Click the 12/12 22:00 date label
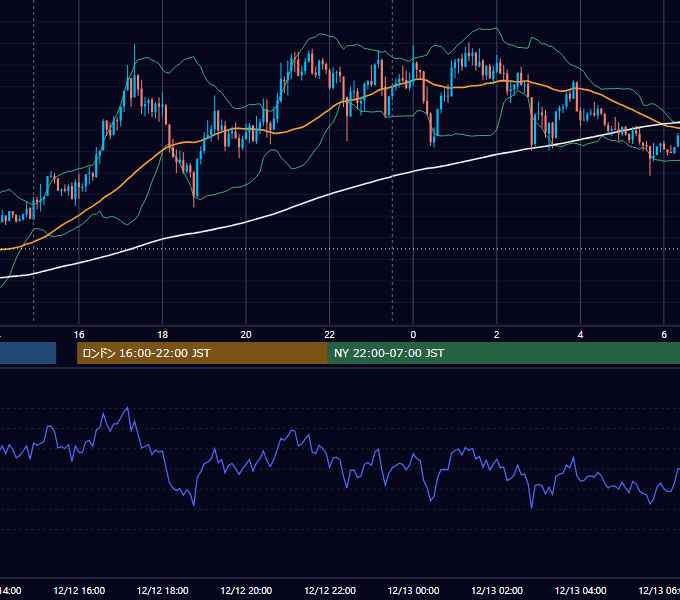This screenshot has height=600, width=680. click(x=330, y=590)
